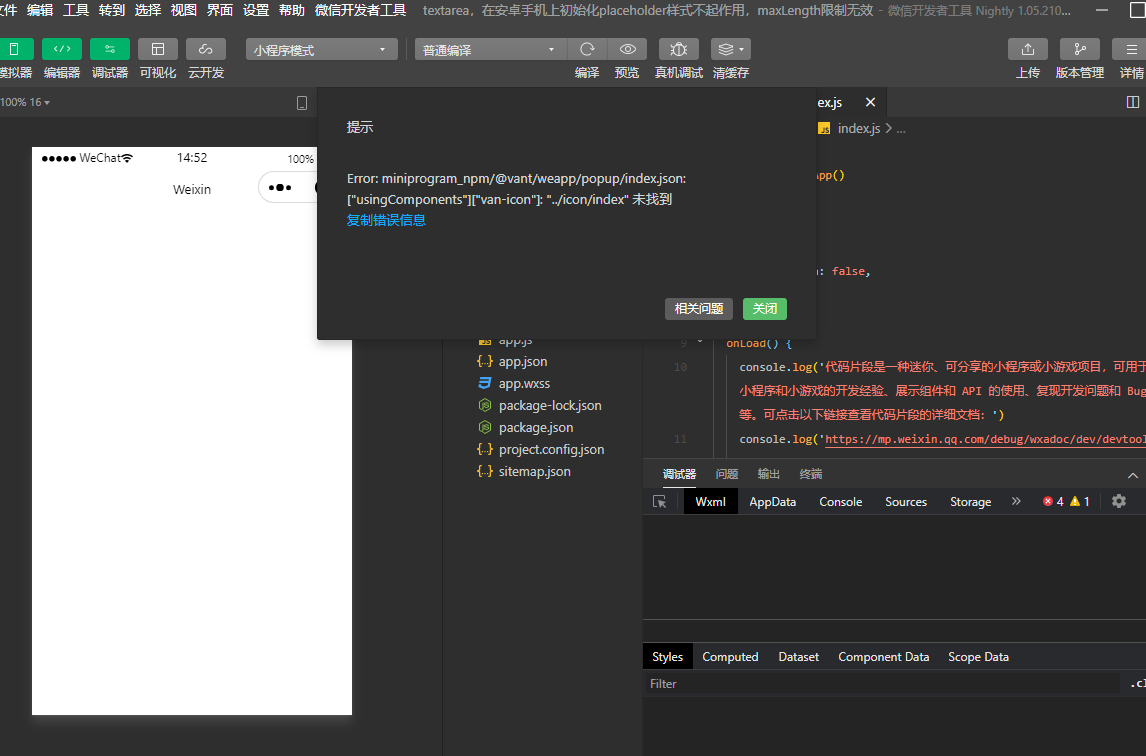
Task: Select the Styles tab
Action: [x=667, y=657]
